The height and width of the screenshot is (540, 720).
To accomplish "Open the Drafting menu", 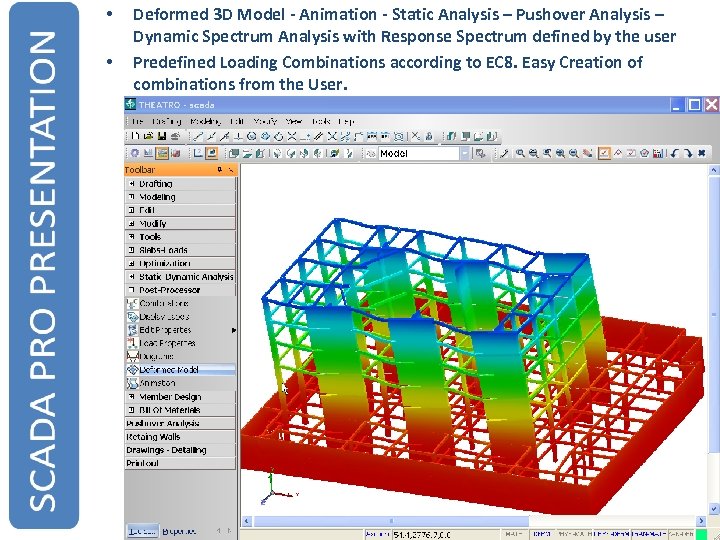I will coord(166,121).
